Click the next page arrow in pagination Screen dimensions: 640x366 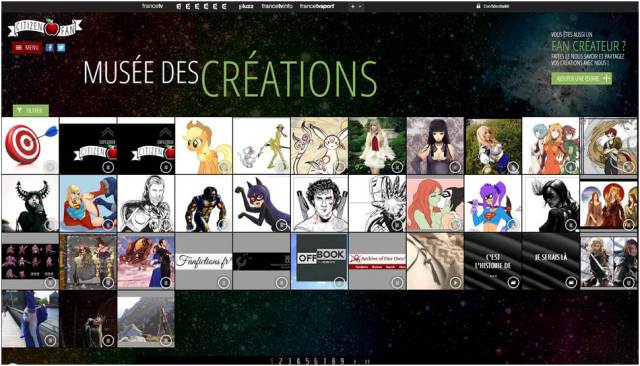click(x=355, y=362)
